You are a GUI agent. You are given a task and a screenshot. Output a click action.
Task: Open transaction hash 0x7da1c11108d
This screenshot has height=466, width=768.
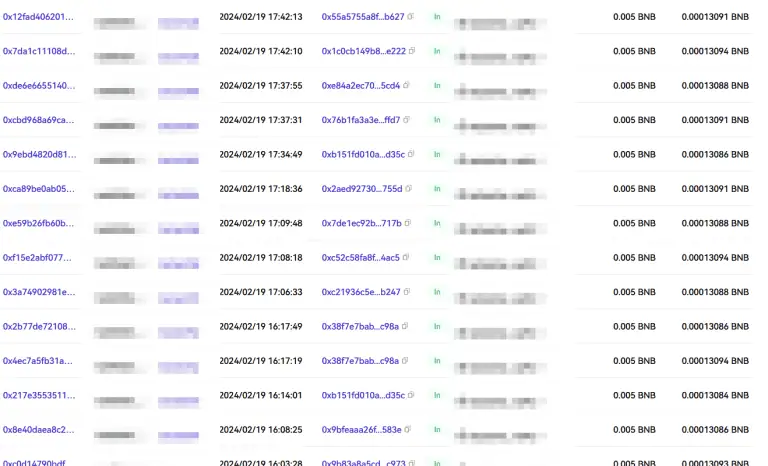point(38,51)
